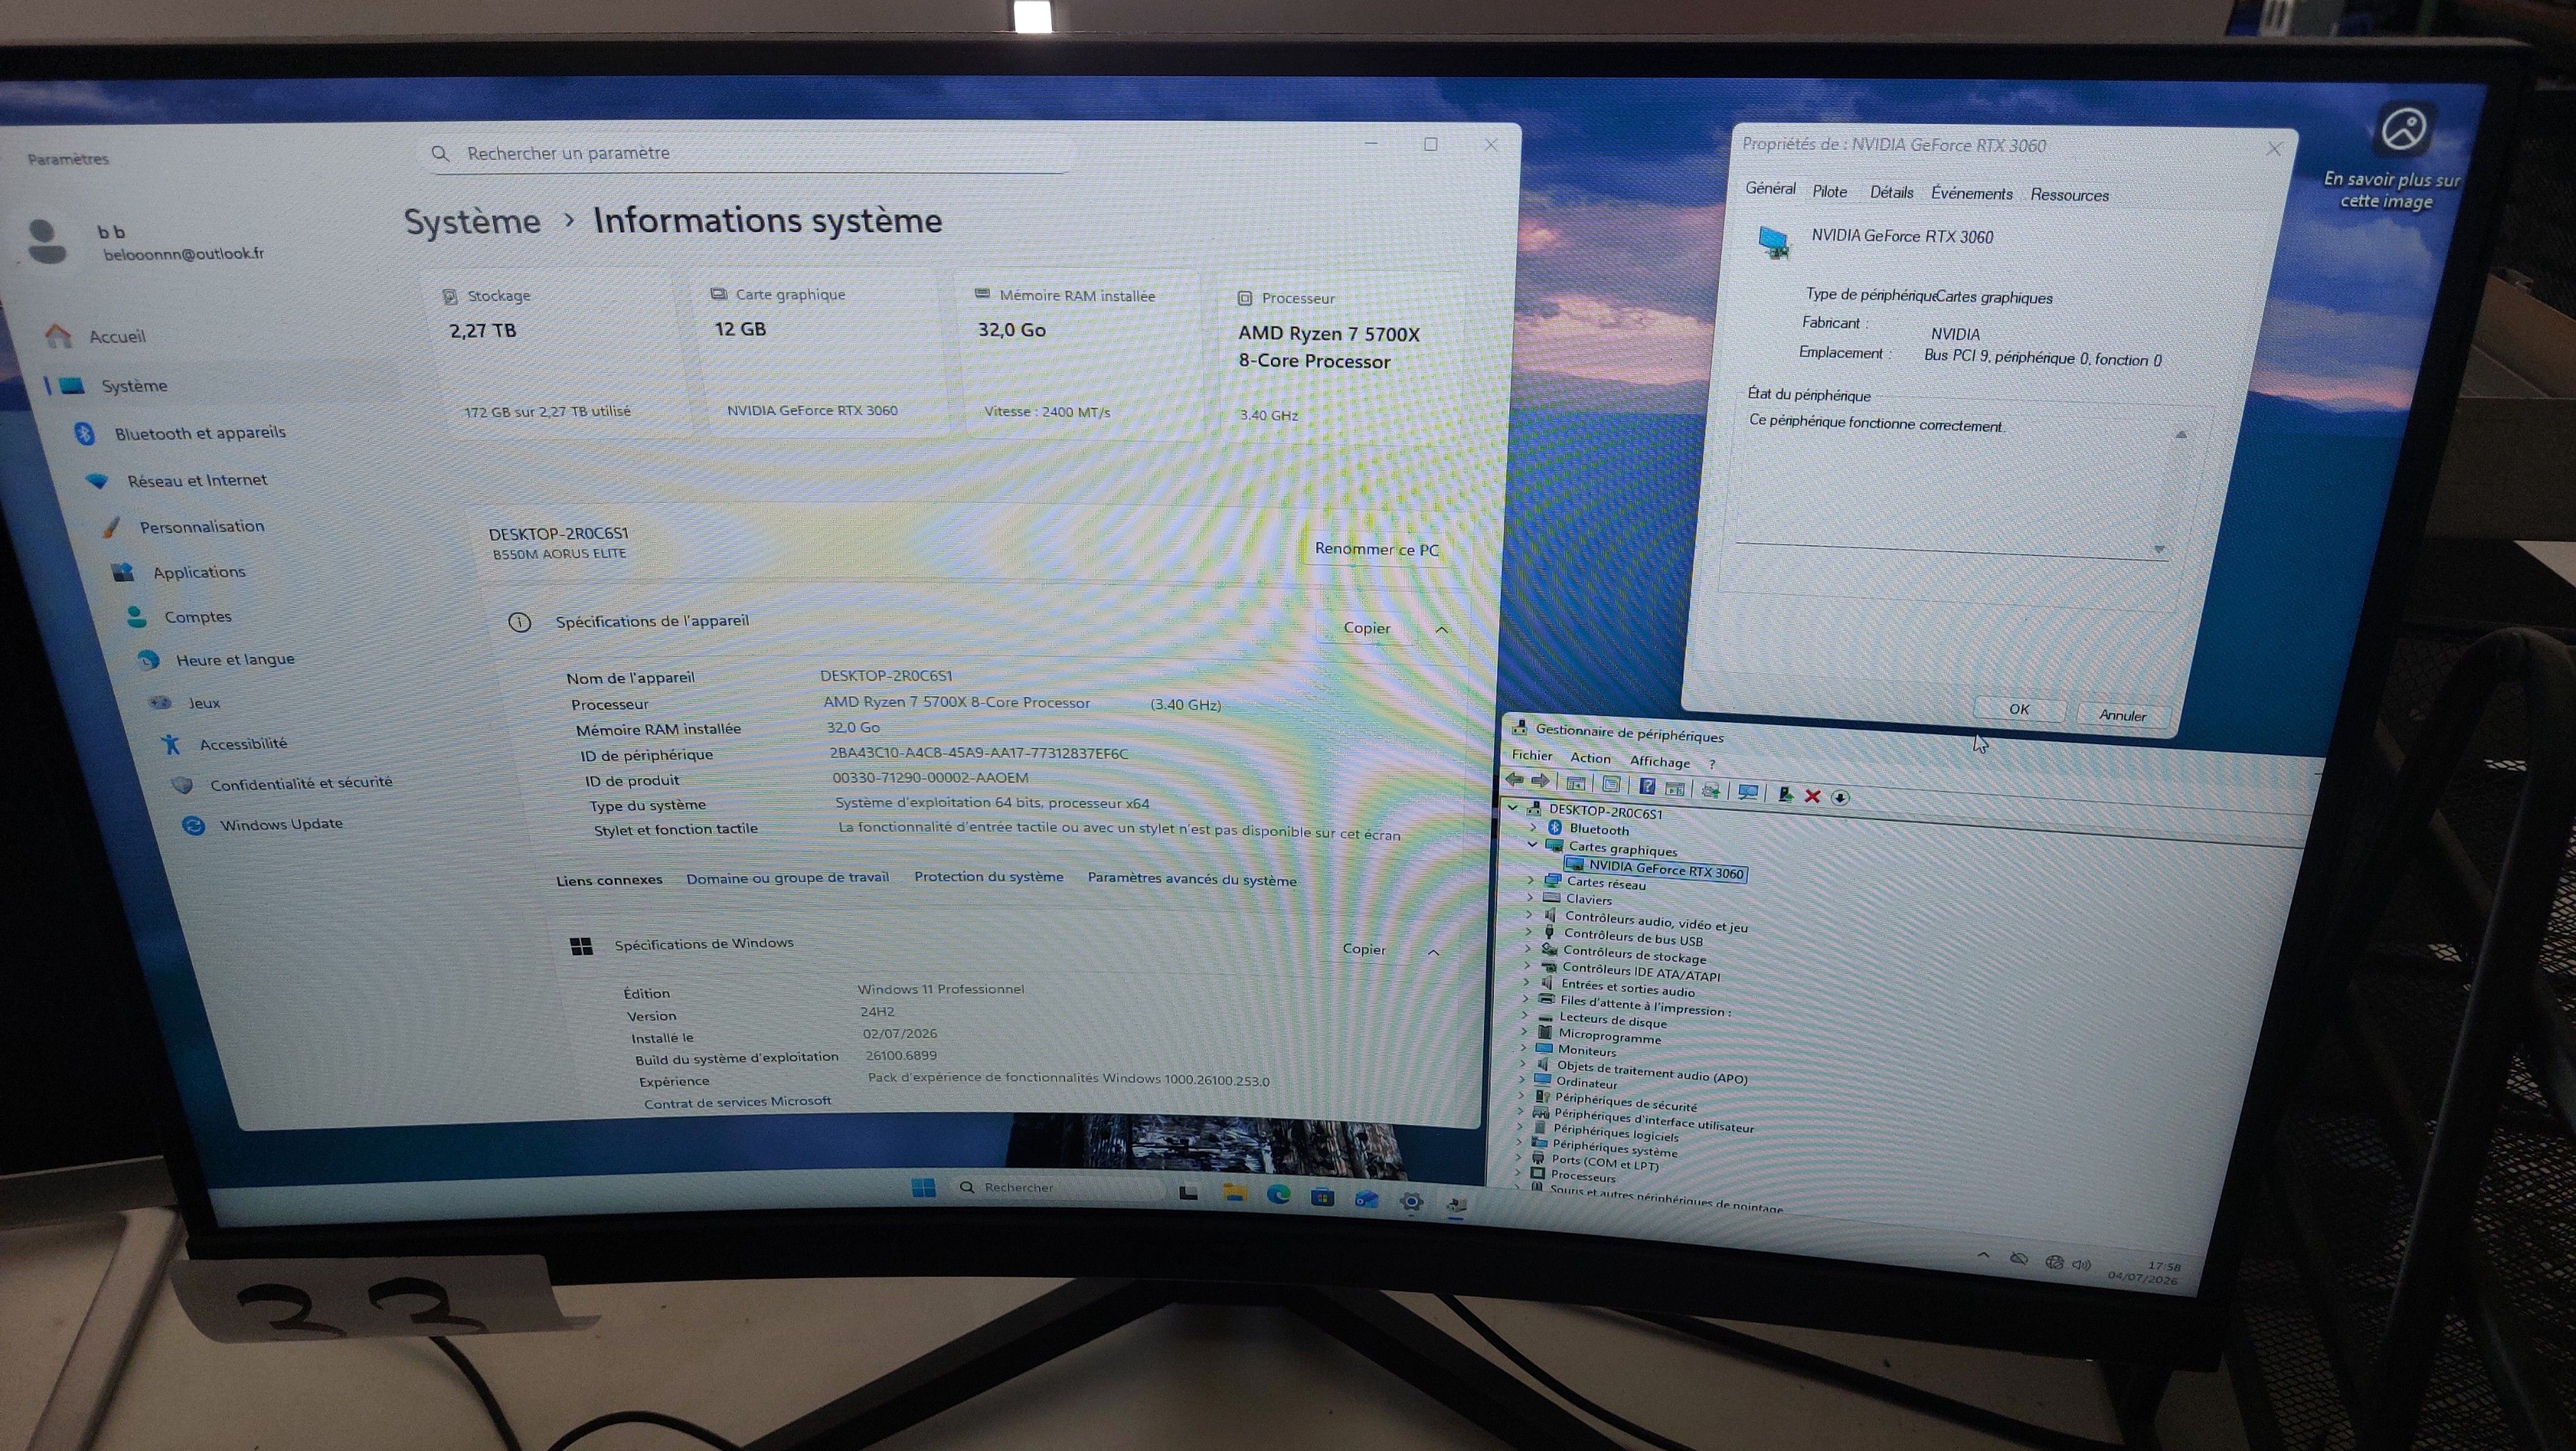
Task: Expand the Bluetooth node in Device Manager
Action: [x=1533, y=828]
